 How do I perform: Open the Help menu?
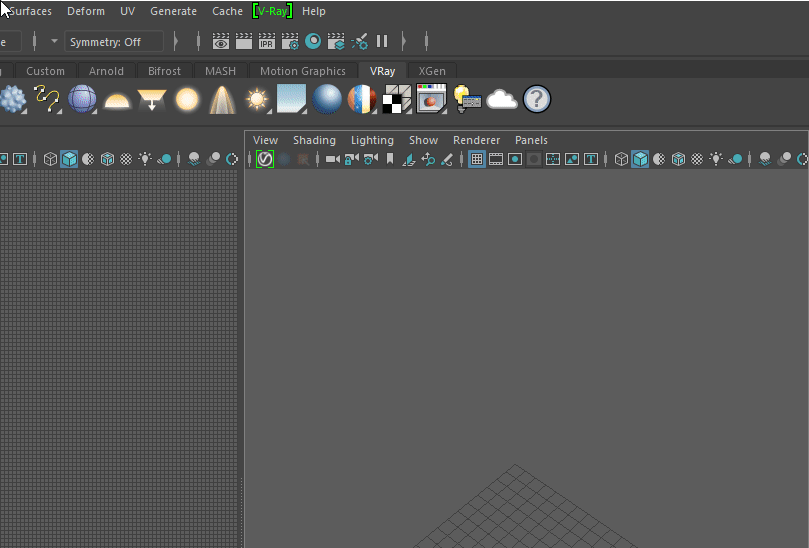[314, 11]
